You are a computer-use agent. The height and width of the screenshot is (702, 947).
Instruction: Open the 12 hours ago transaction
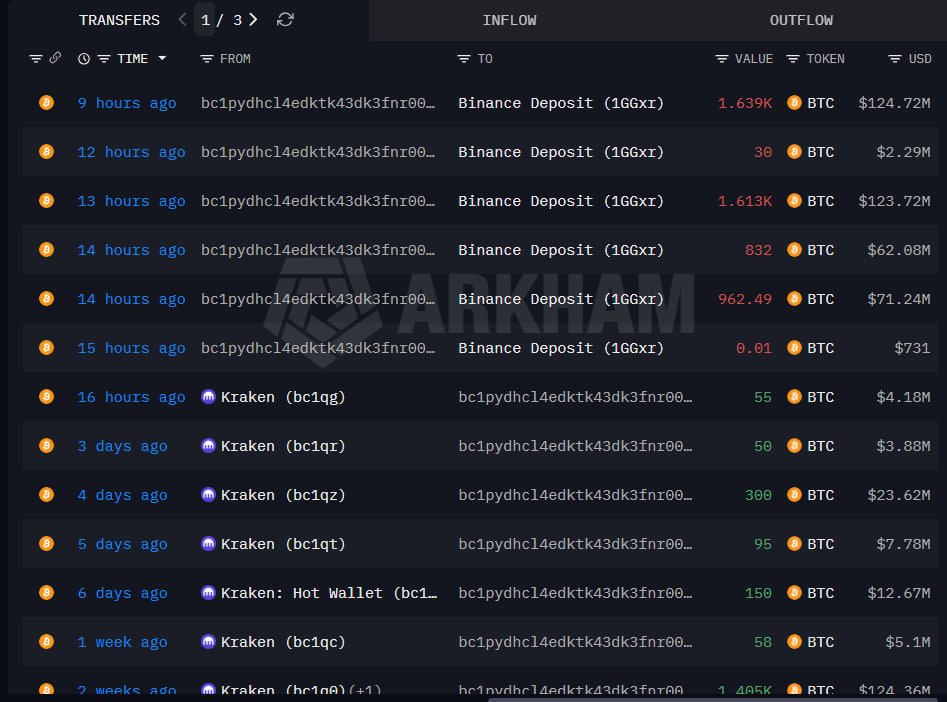pos(131,152)
